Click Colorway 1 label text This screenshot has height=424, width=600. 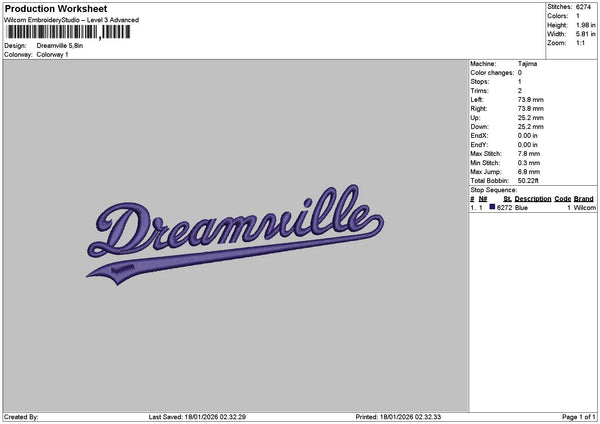click(52, 55)
